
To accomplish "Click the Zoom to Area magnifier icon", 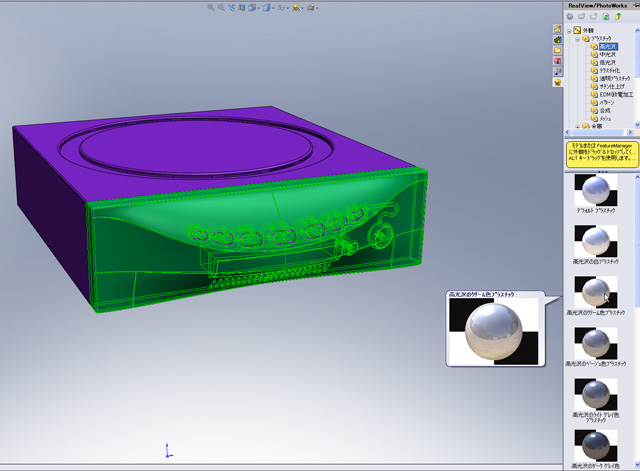I will [x=221, y=7].
